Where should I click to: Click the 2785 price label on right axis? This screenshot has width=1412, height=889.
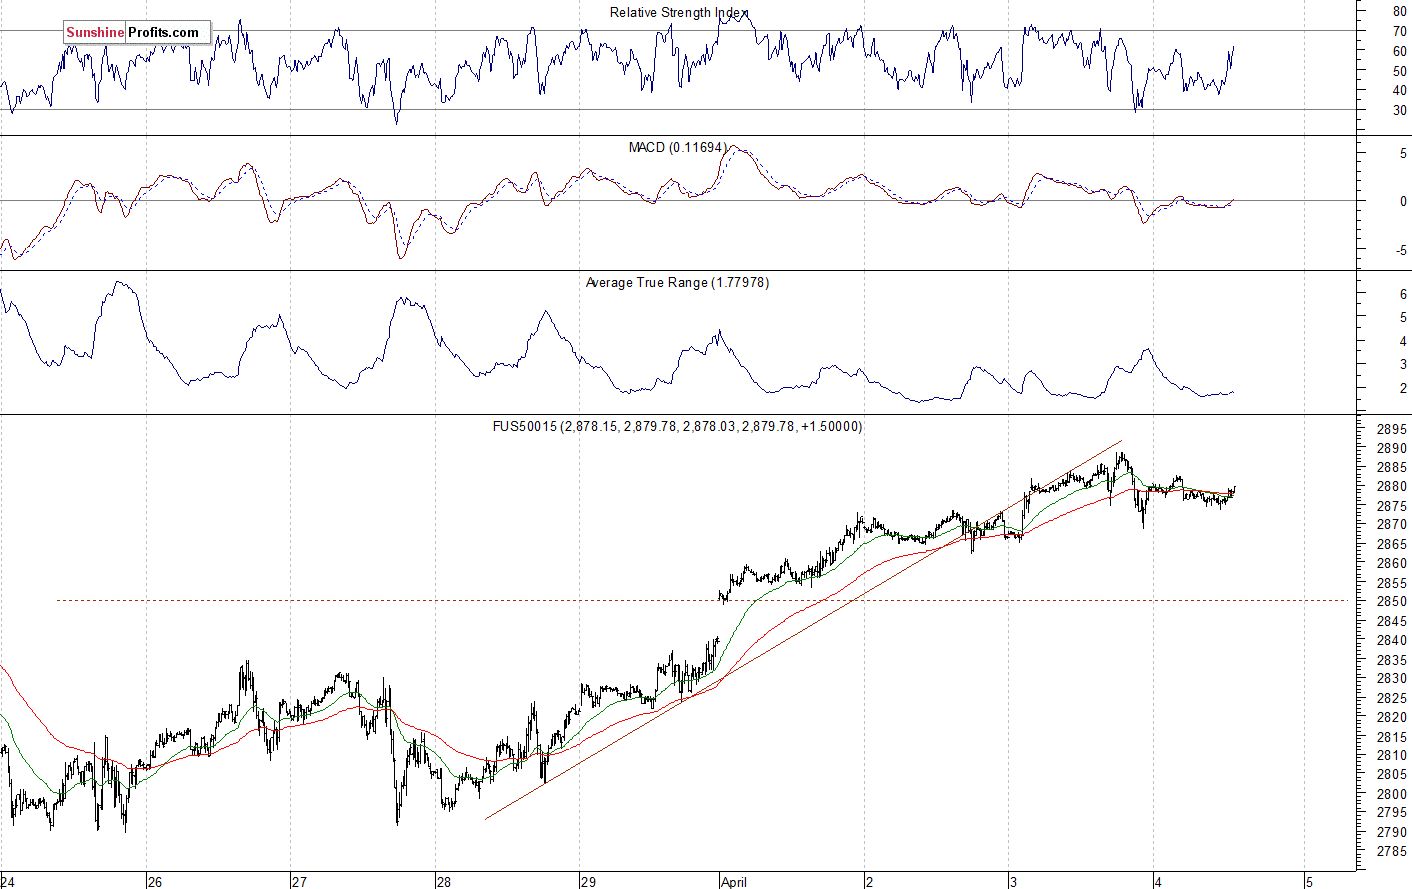[1391, 852]
